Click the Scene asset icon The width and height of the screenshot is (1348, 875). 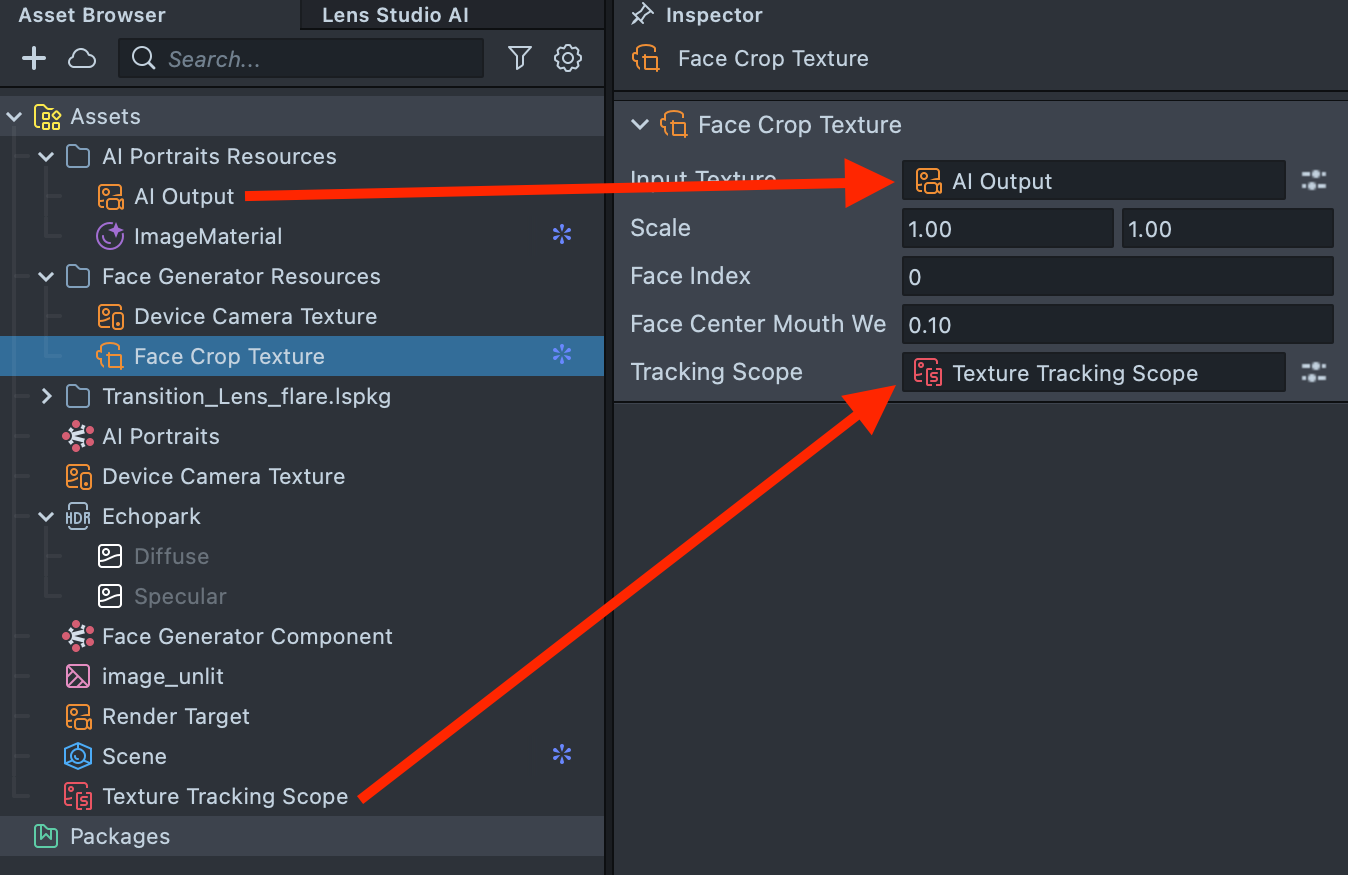coord(78,757)
